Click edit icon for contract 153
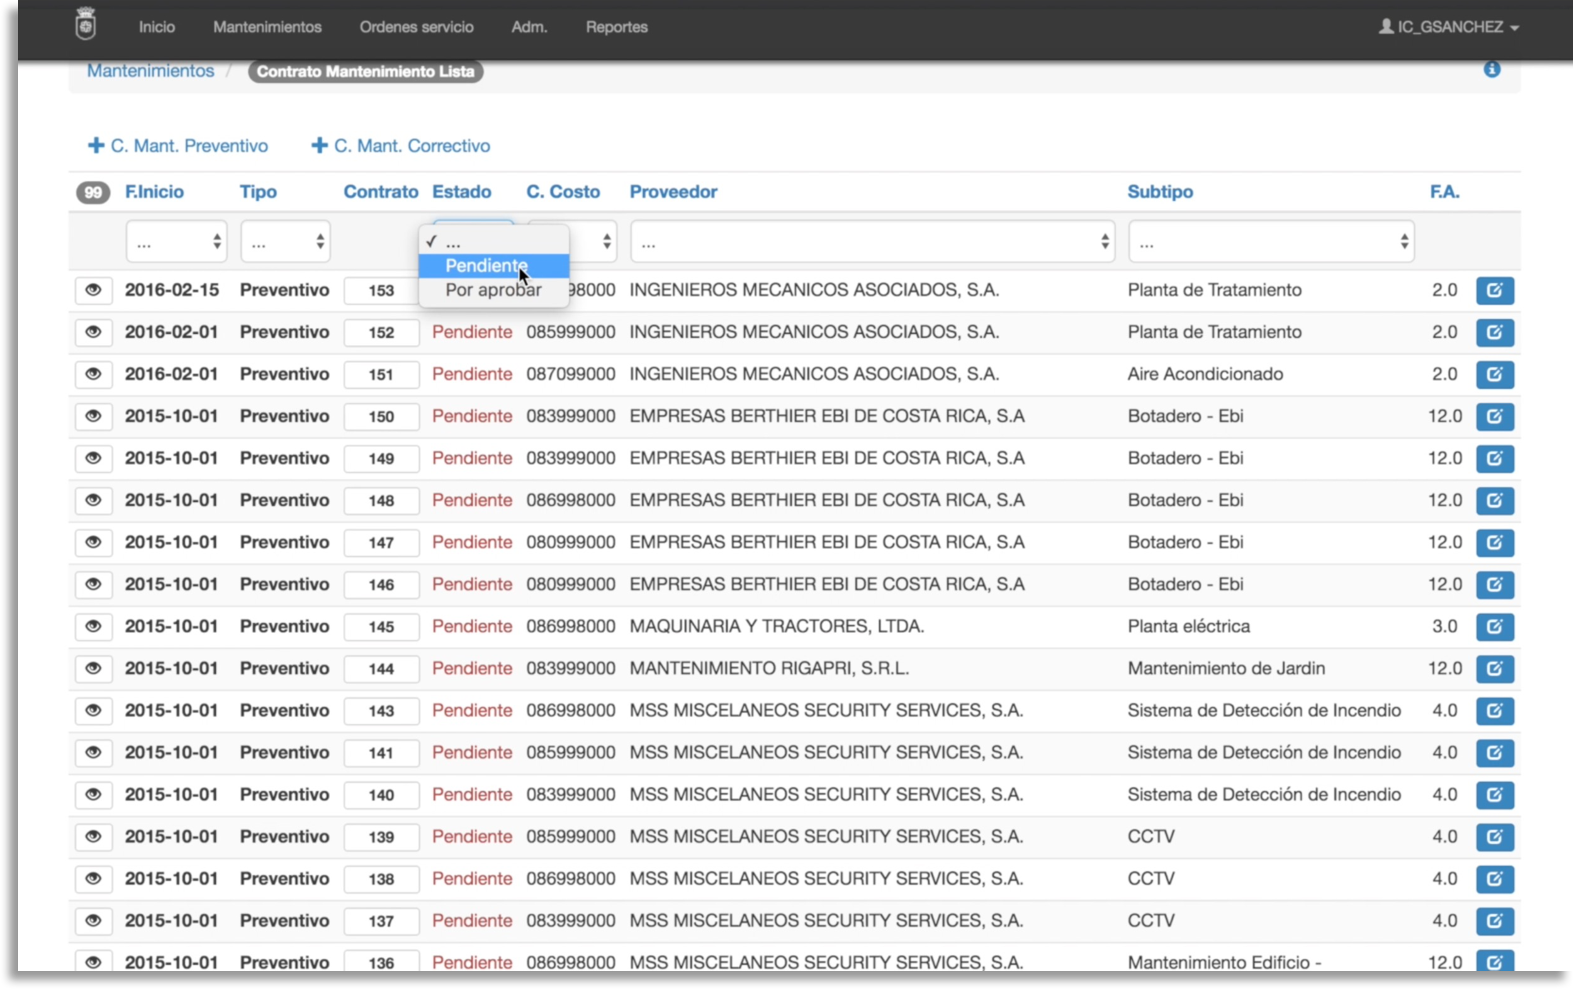Image resolution: width=1573 pixels, height=989 pixels. (x=1494, y=291)
